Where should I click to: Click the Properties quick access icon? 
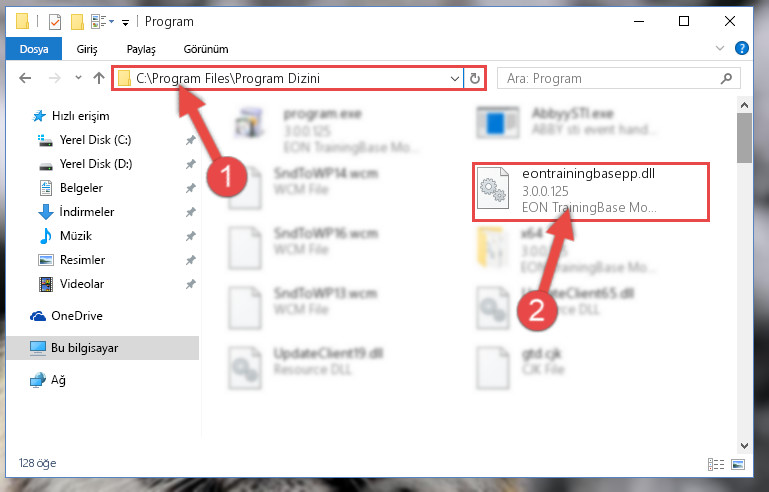point(55,22)
